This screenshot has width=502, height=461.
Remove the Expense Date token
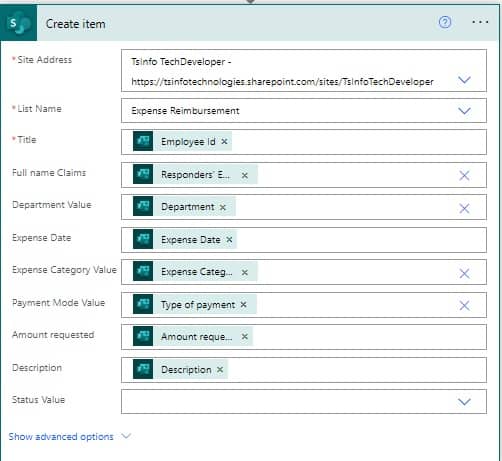point(229,240)
